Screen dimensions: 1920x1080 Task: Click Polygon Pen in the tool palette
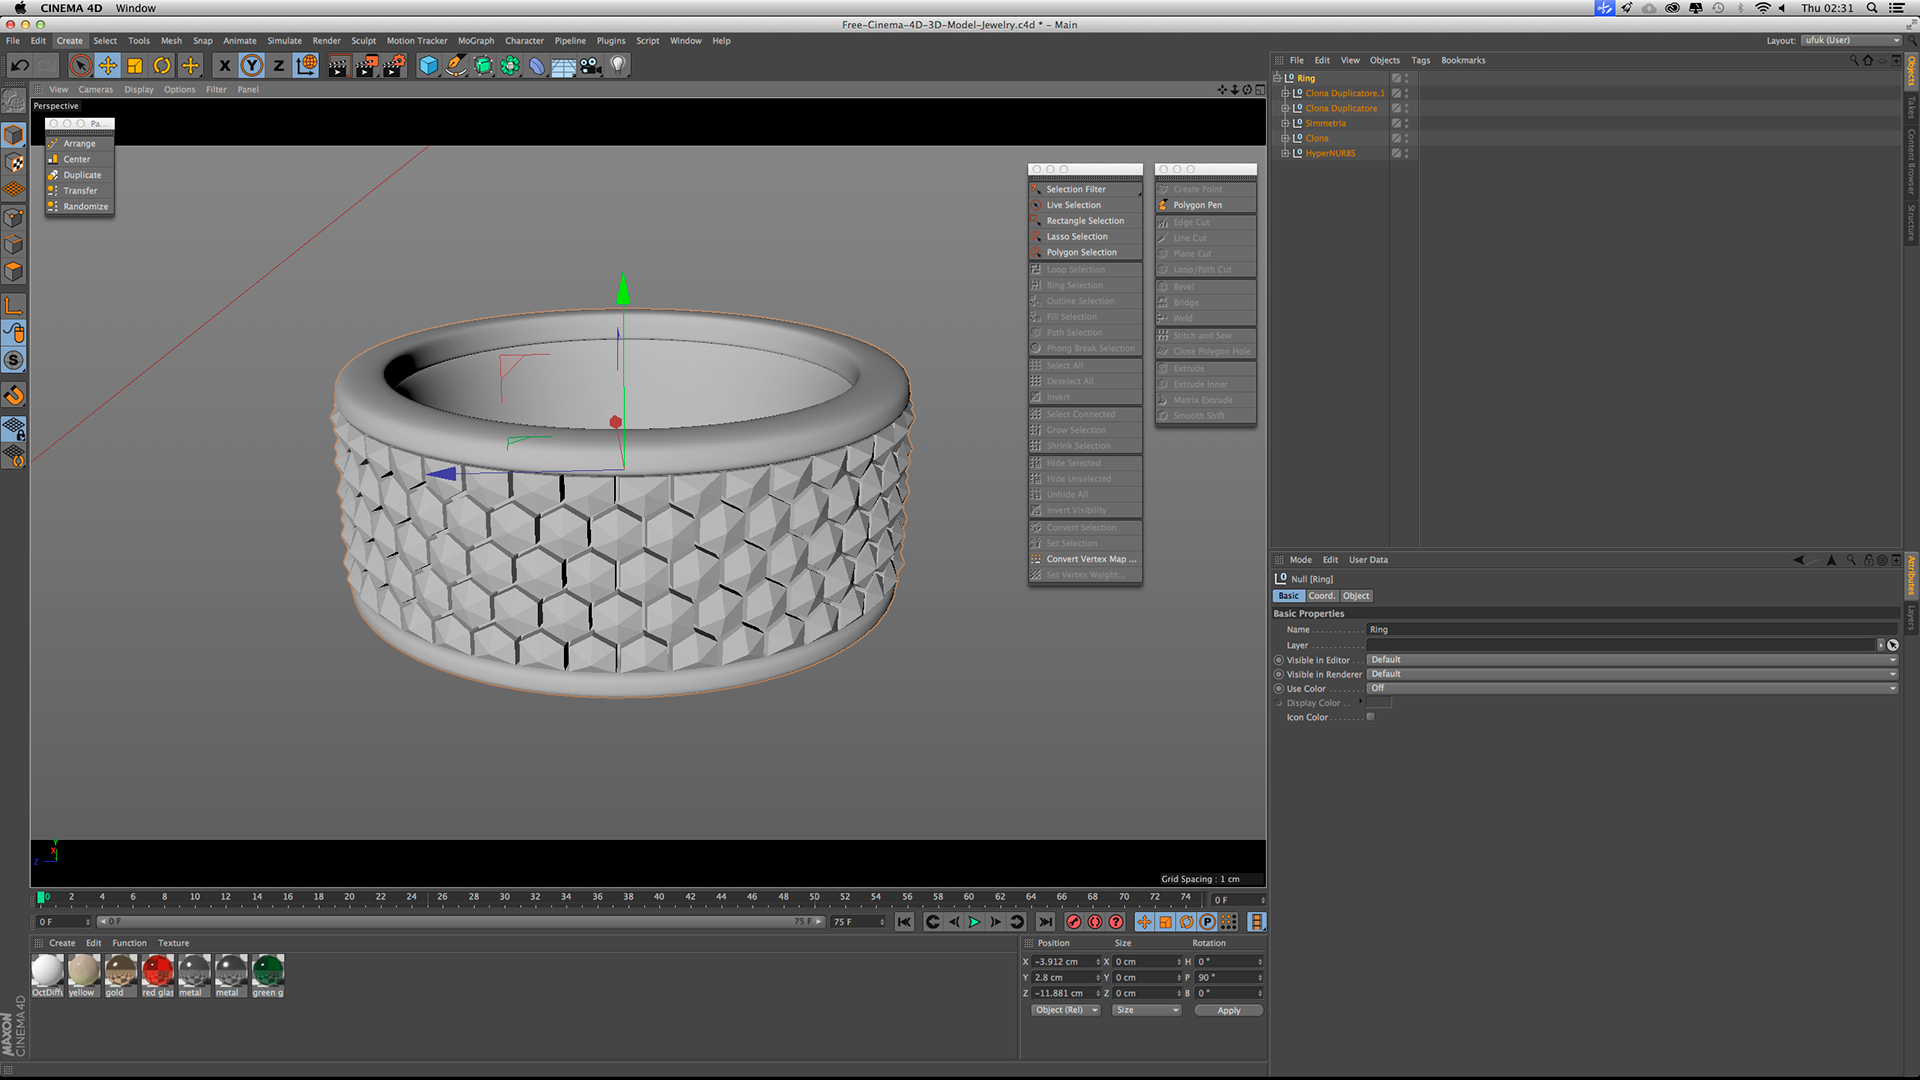click(x=1197, y=205)
